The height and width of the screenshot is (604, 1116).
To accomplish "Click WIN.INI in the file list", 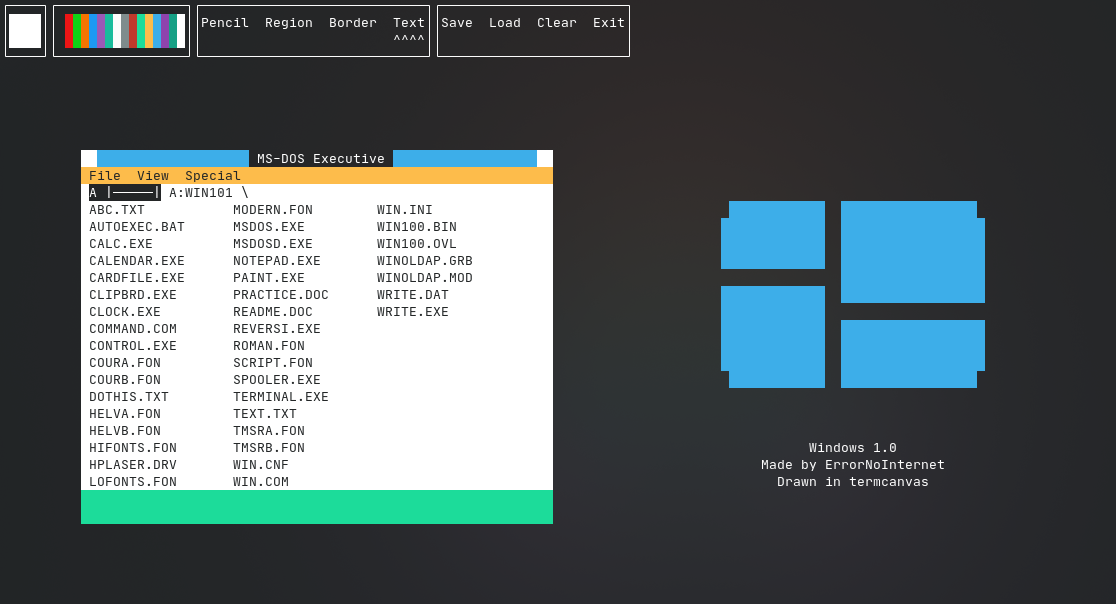I will point(404,210).
